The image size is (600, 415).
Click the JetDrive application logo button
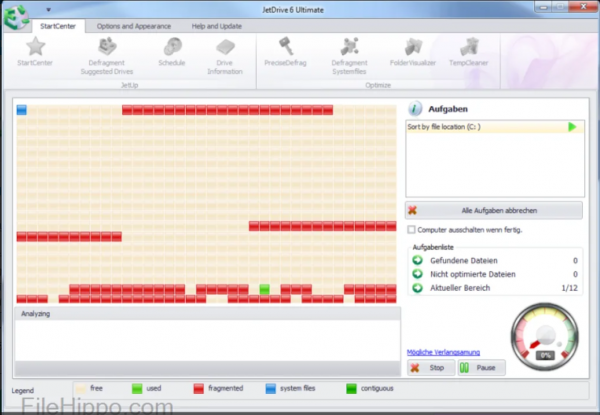point(16,17)
